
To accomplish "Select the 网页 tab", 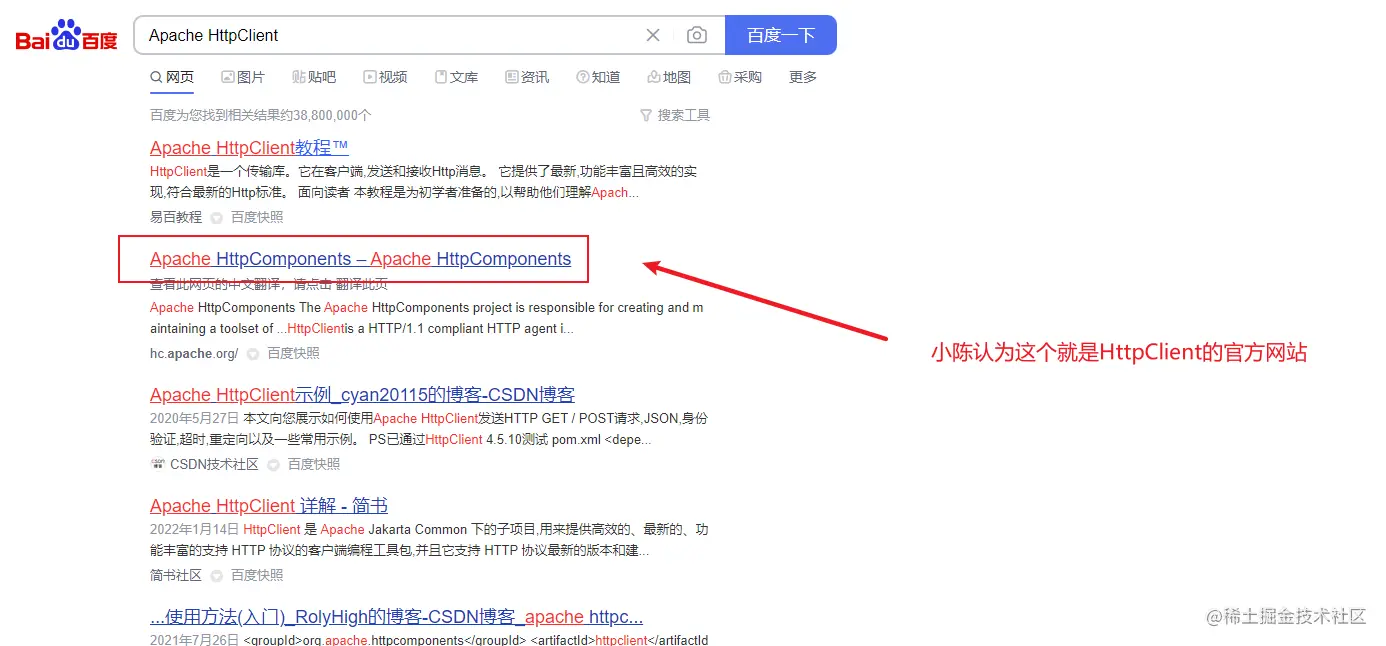I will click(172, 77).
